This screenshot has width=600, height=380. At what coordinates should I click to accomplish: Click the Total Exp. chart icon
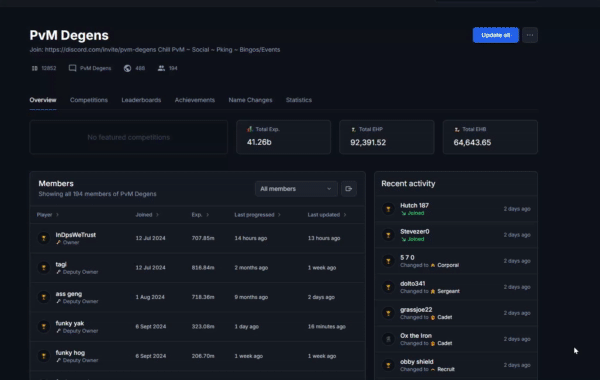(x=250, y=129)
